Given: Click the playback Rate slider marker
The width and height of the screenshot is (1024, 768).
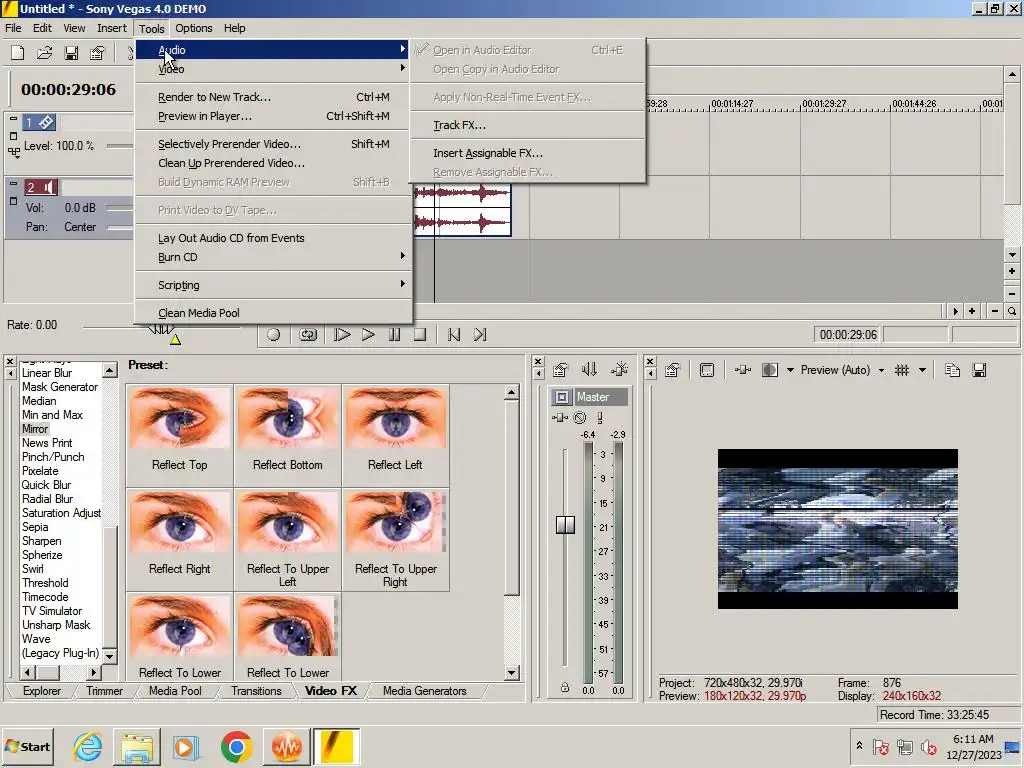Looking at the screenshot, I should click(x=175, y=339).
